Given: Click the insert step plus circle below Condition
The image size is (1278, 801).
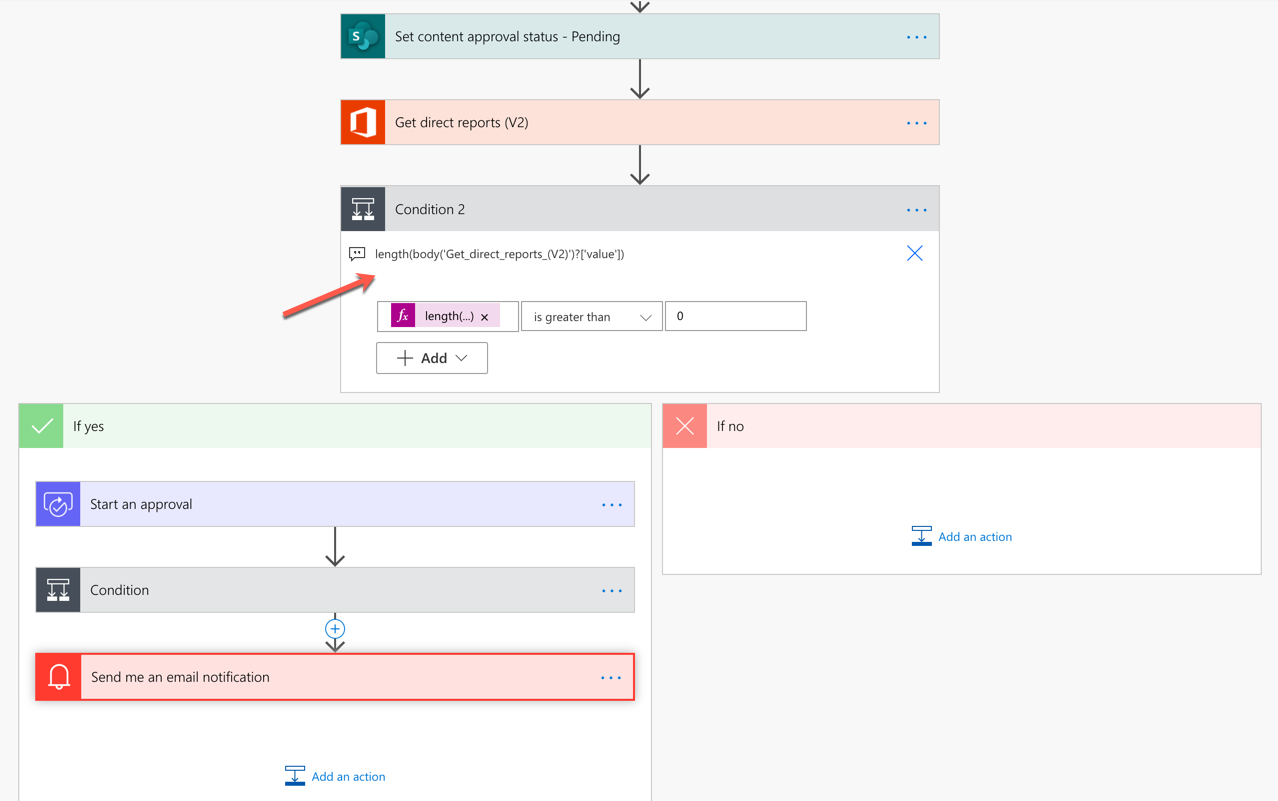Looking at the screenshot, I should (x=335, y=630).
